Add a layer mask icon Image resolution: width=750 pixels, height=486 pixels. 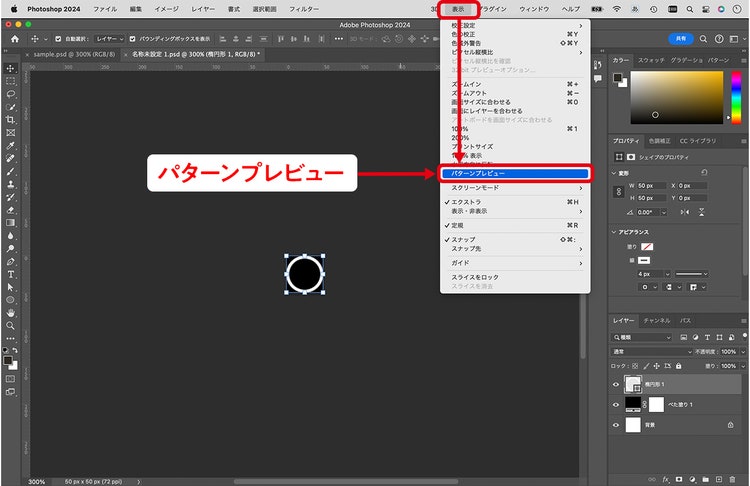click(x=679, y=479)
